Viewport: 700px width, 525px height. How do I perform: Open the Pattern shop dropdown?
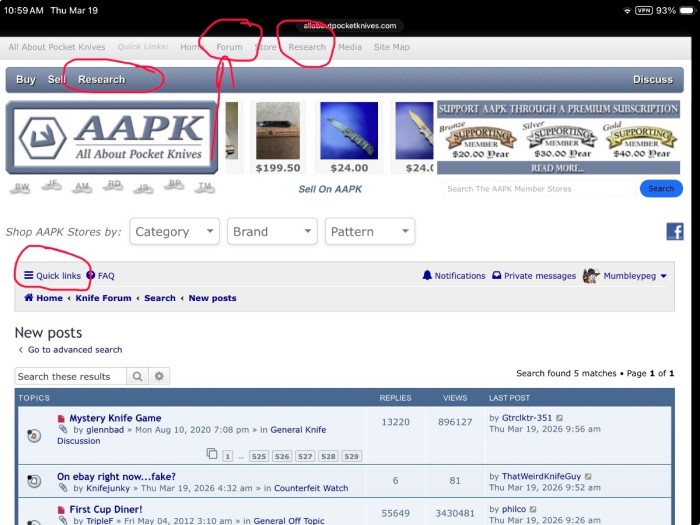click(370, 231)
